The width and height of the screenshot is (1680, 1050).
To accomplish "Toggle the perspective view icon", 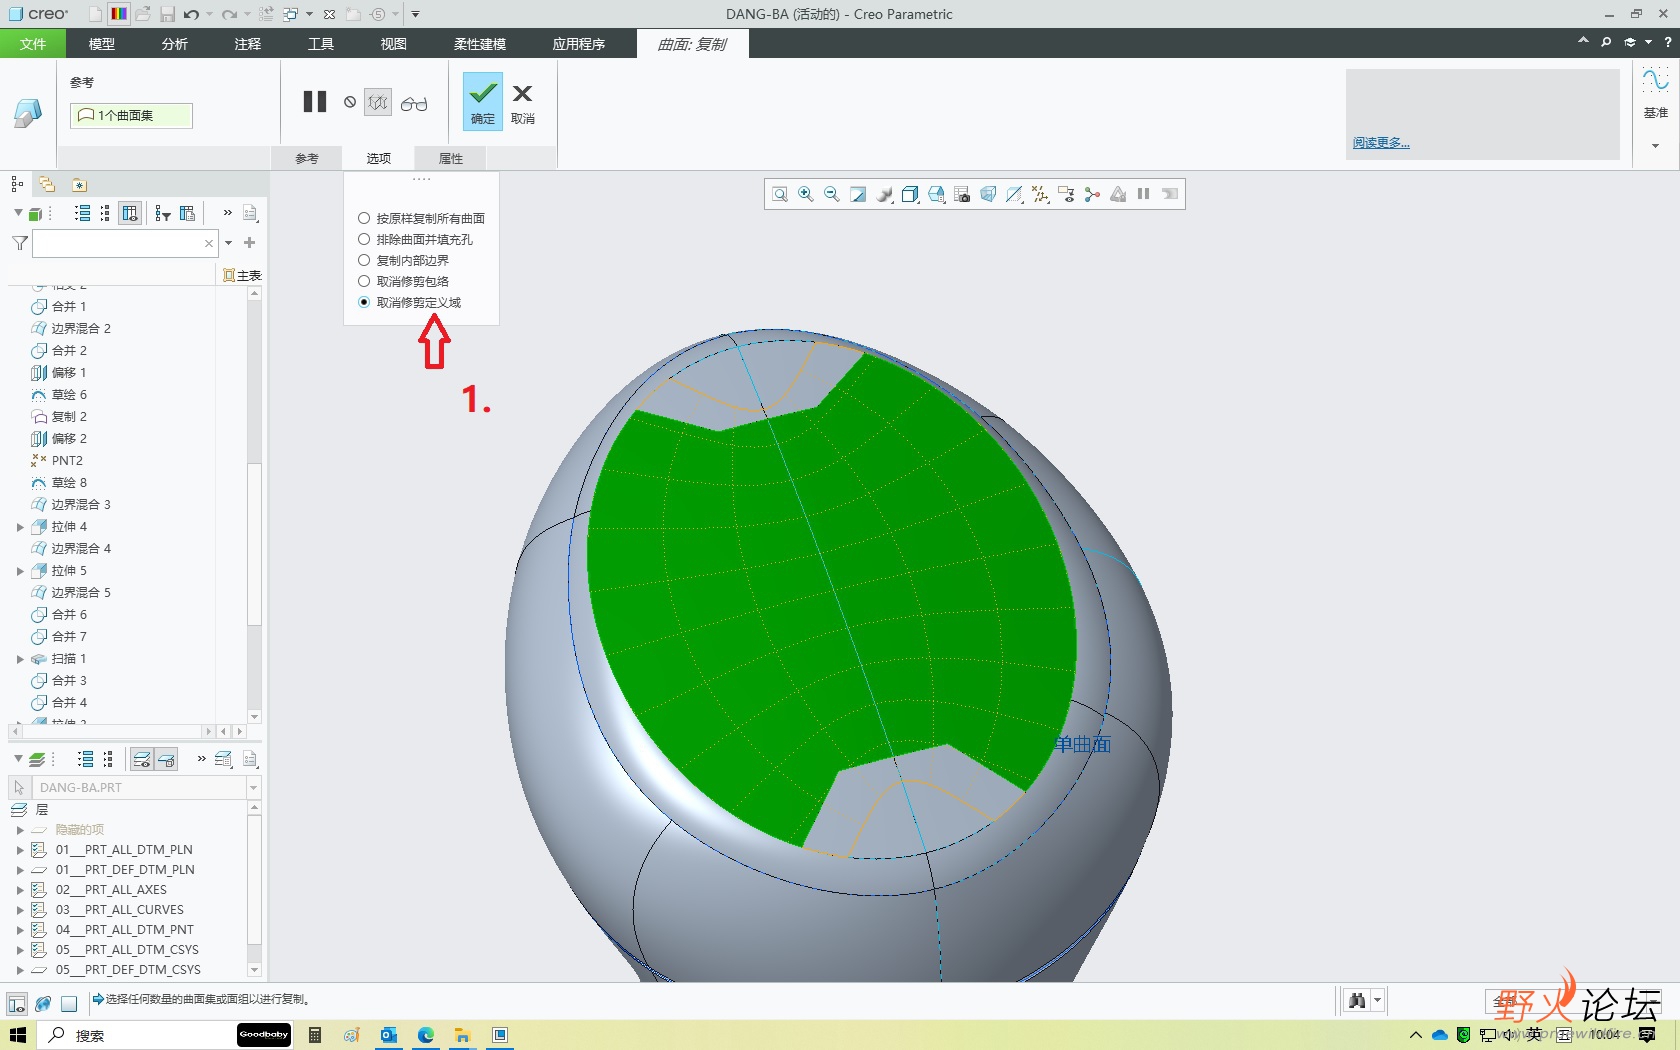I will (988, 195).
